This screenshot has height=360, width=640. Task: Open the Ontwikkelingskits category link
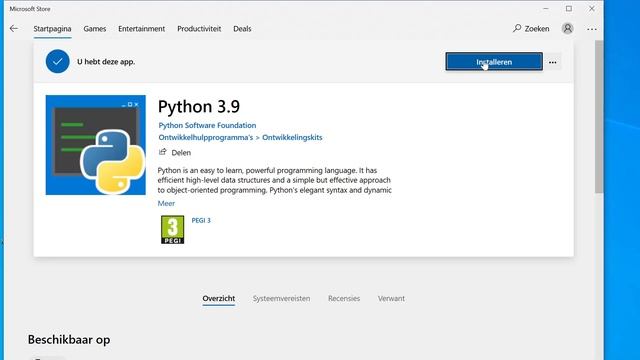pyautogui.click(x=292, y=138)
